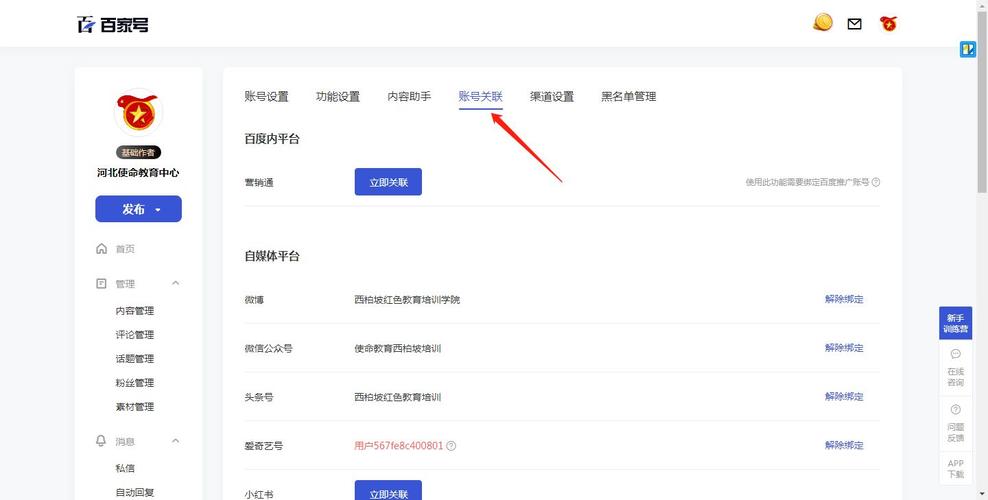Click the 基础作者 badge
988x500 pixels.
[x=139, y=152]
